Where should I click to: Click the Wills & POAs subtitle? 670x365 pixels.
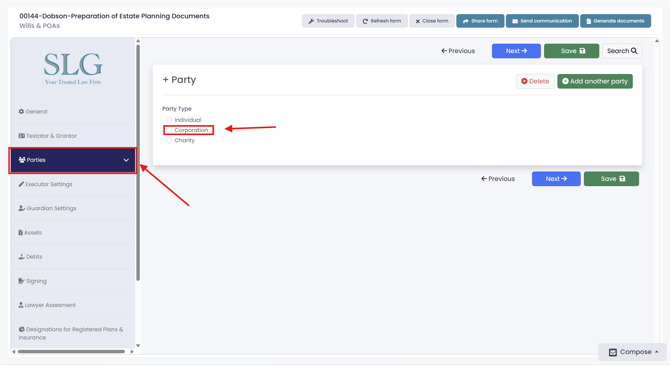39,26
